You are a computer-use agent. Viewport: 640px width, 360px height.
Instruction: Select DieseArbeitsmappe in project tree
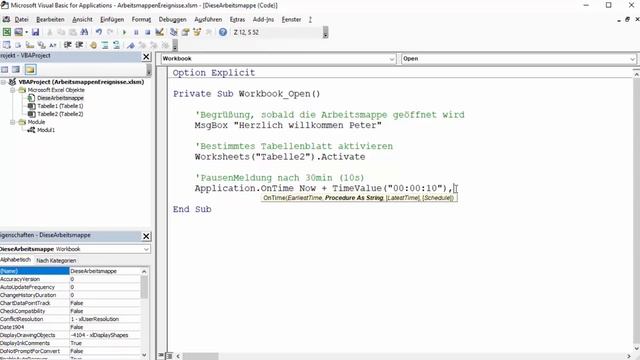click(60, 98)
